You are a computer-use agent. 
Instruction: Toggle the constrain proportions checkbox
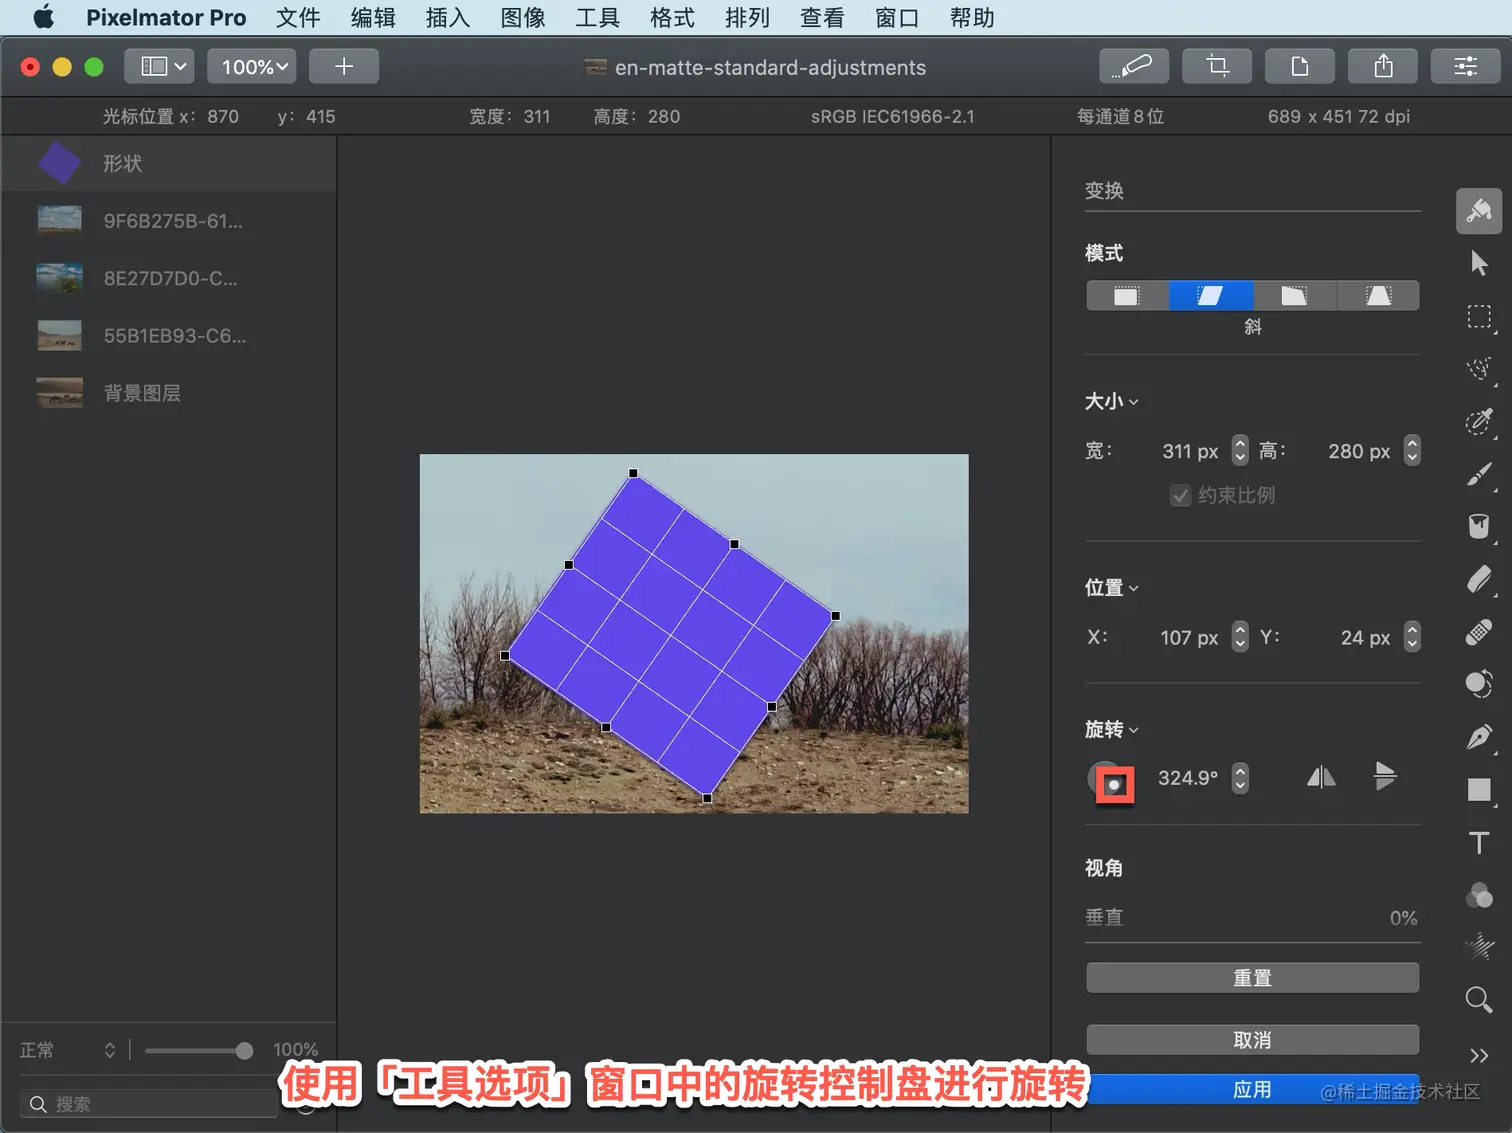tap(1180, 496)
